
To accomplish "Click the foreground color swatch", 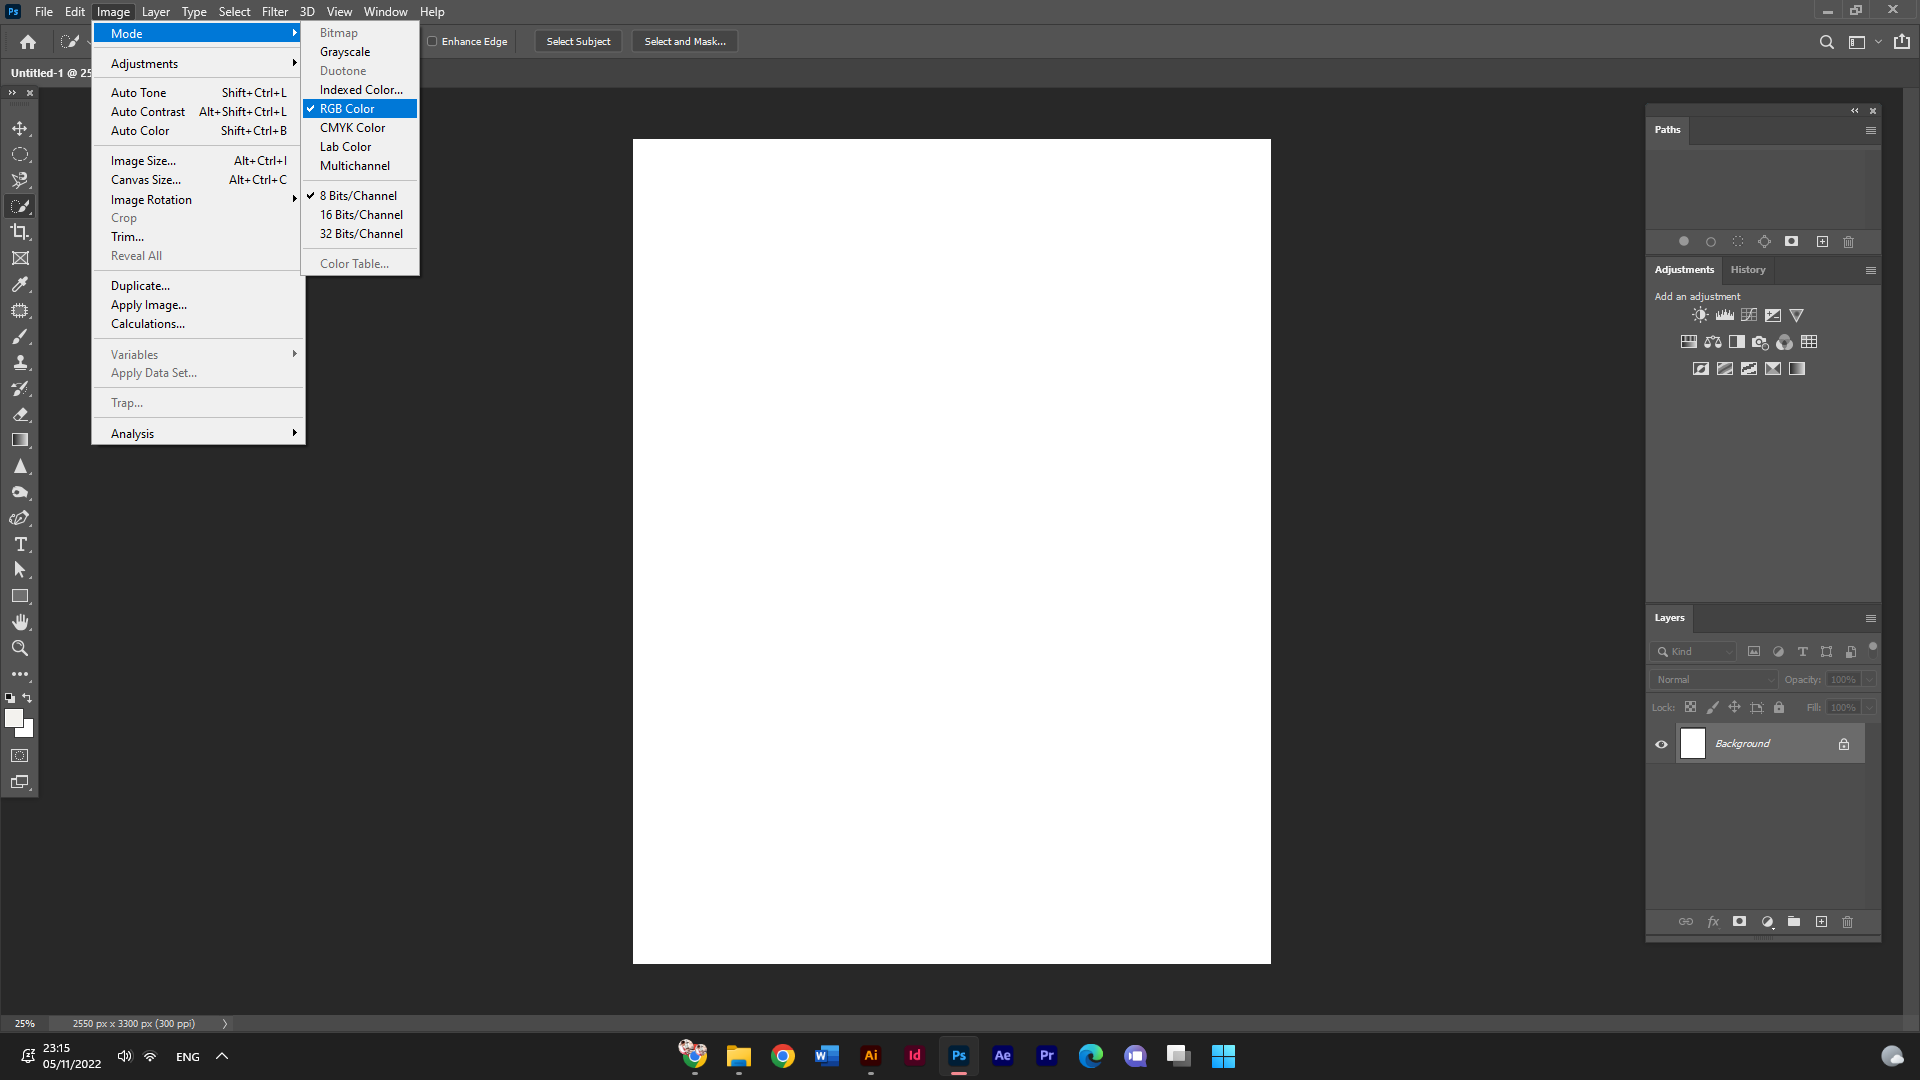I will (x=14, y=718).
